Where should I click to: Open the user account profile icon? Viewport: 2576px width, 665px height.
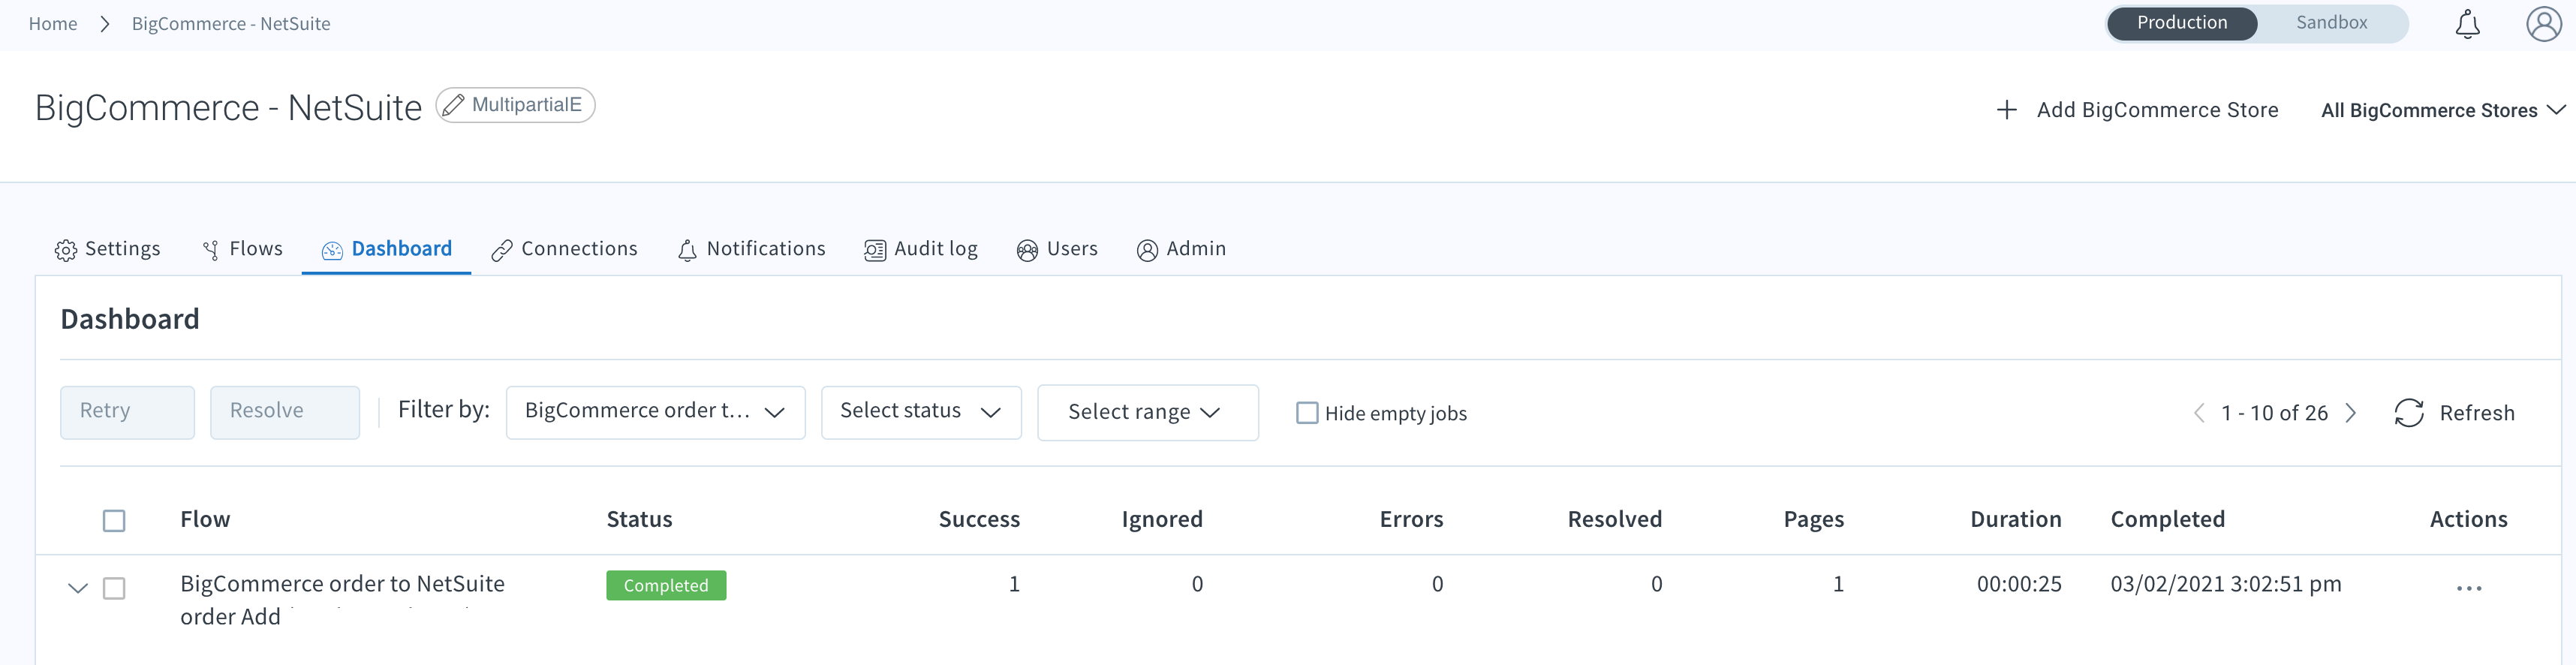click(x=2543, y=24)
